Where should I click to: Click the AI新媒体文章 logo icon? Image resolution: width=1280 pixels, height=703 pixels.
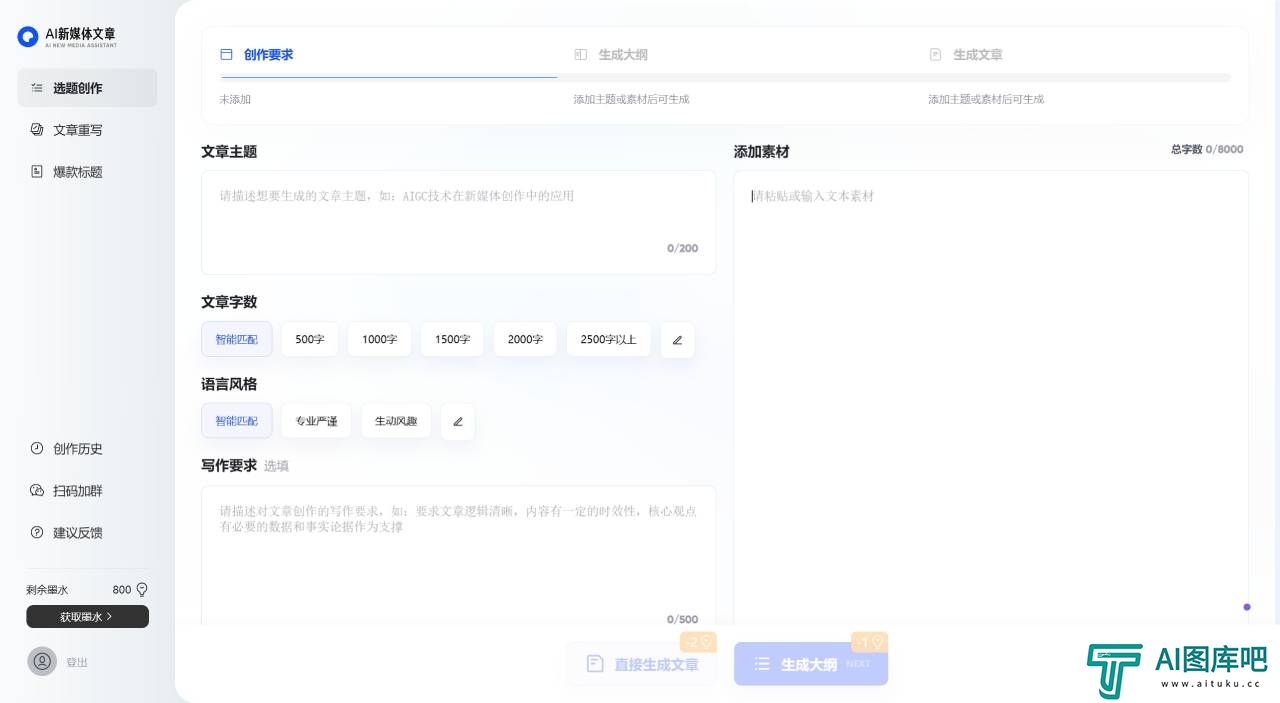pyautogui.click(x=28, y=37)
